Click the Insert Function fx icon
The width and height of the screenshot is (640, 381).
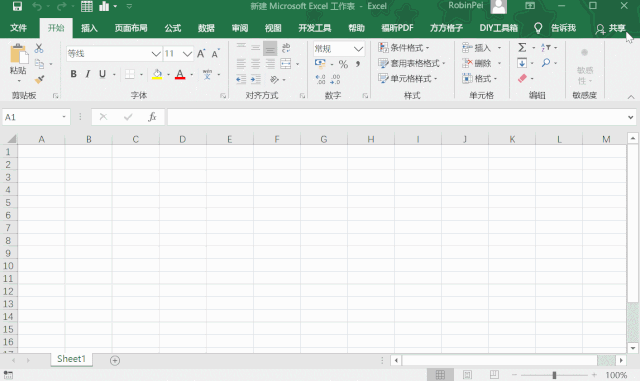tap(152, 117)
